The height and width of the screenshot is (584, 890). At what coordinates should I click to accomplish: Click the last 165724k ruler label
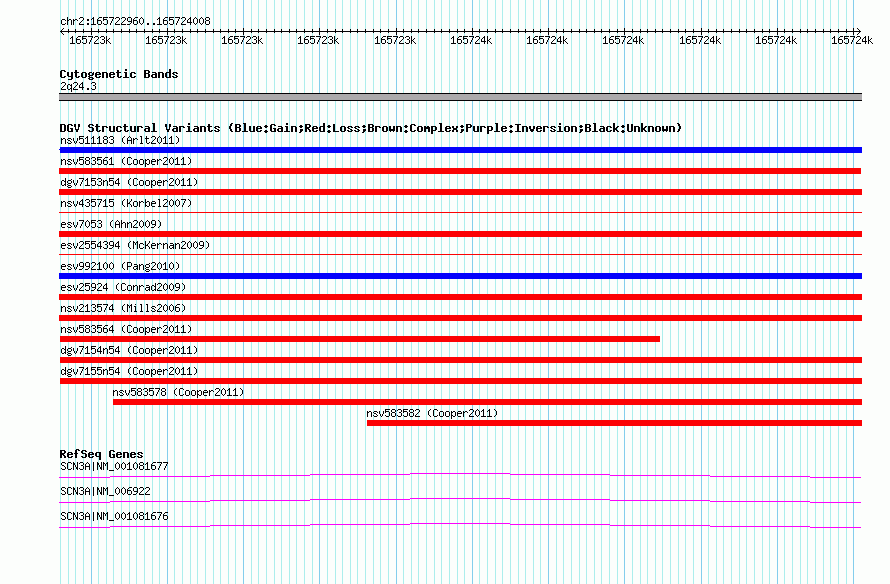coord(851,40)
